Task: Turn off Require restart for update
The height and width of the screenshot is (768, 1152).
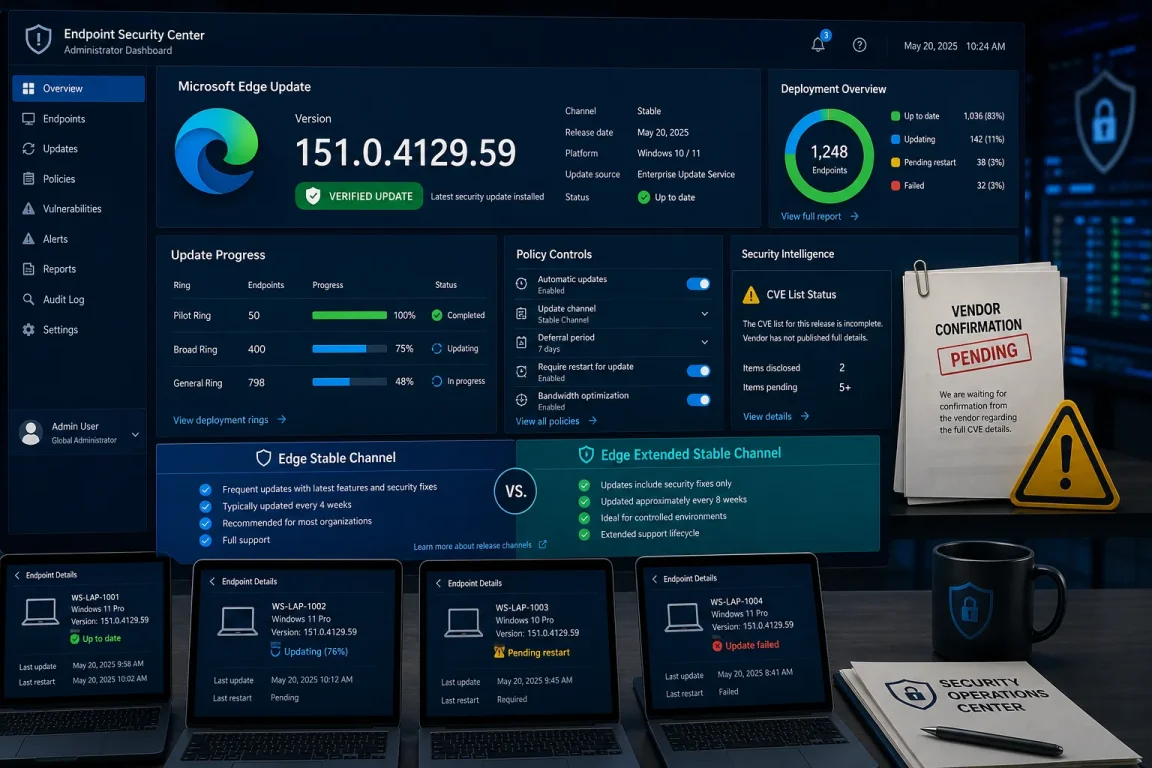Action: 698,370
